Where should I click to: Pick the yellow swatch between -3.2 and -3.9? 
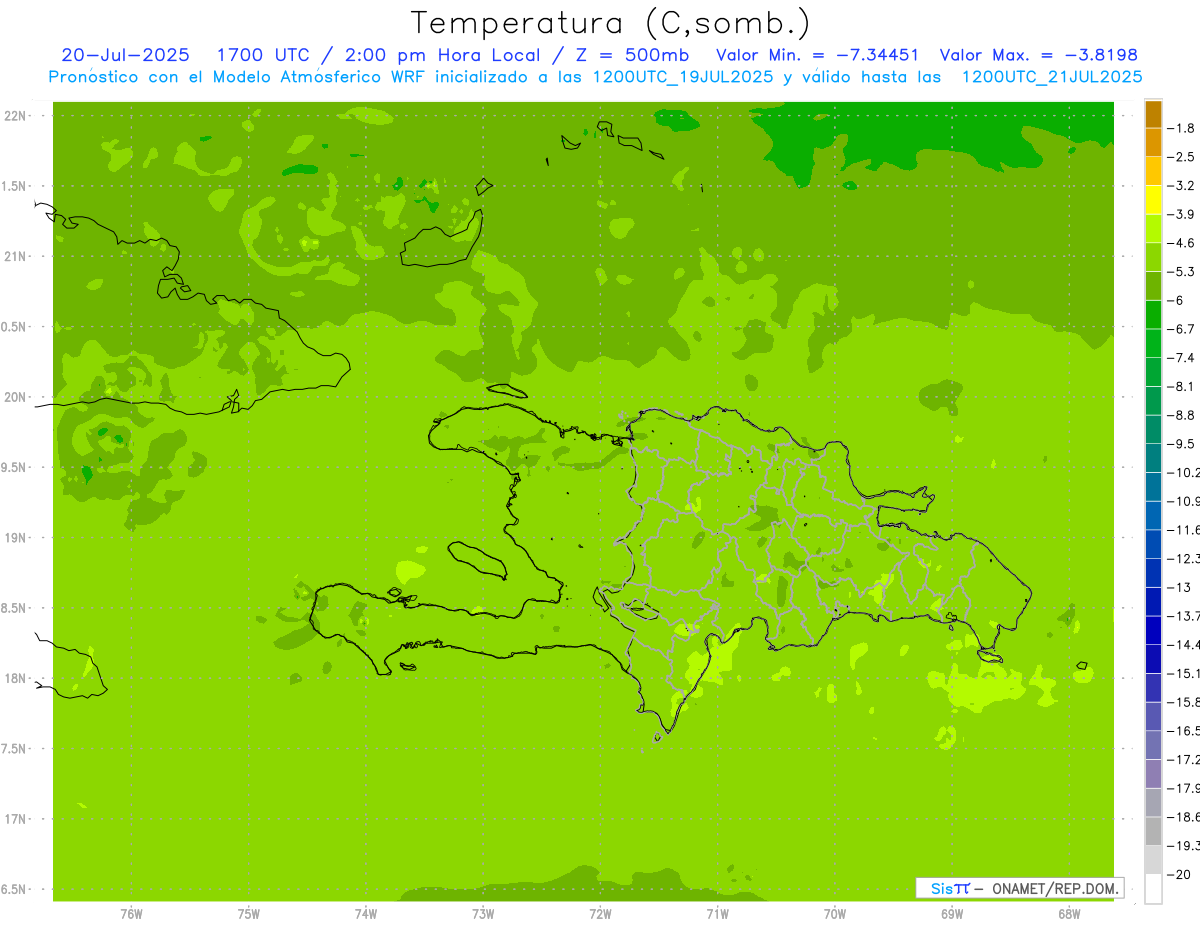click(x=1153, y=200)
